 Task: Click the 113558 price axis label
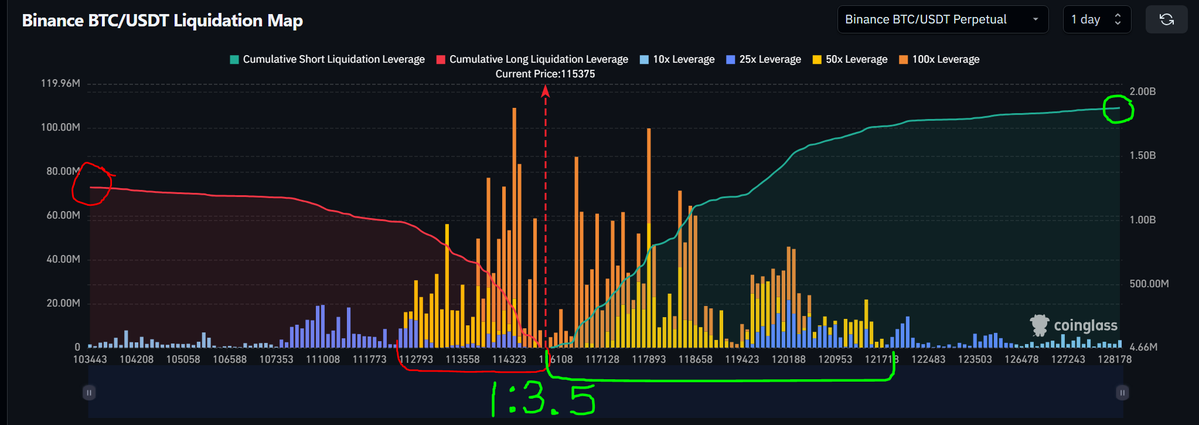point(463,358)
